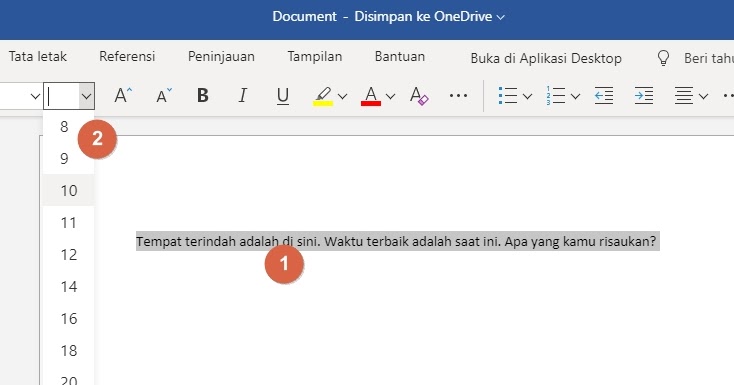734x385 pixels.
Task: Select font size 12
Action: click(68, 254)
